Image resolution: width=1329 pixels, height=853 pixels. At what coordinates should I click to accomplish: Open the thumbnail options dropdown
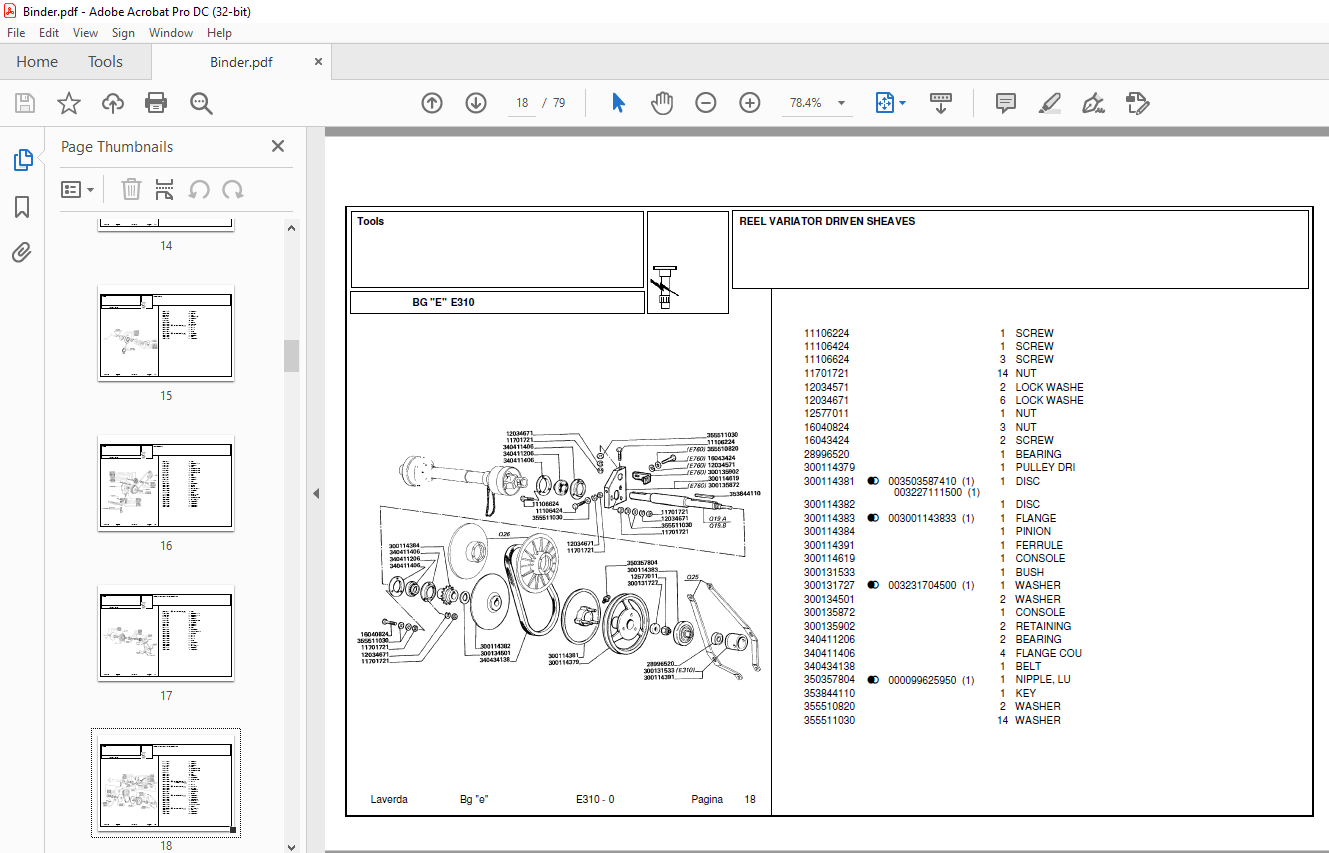coord(78,189)
